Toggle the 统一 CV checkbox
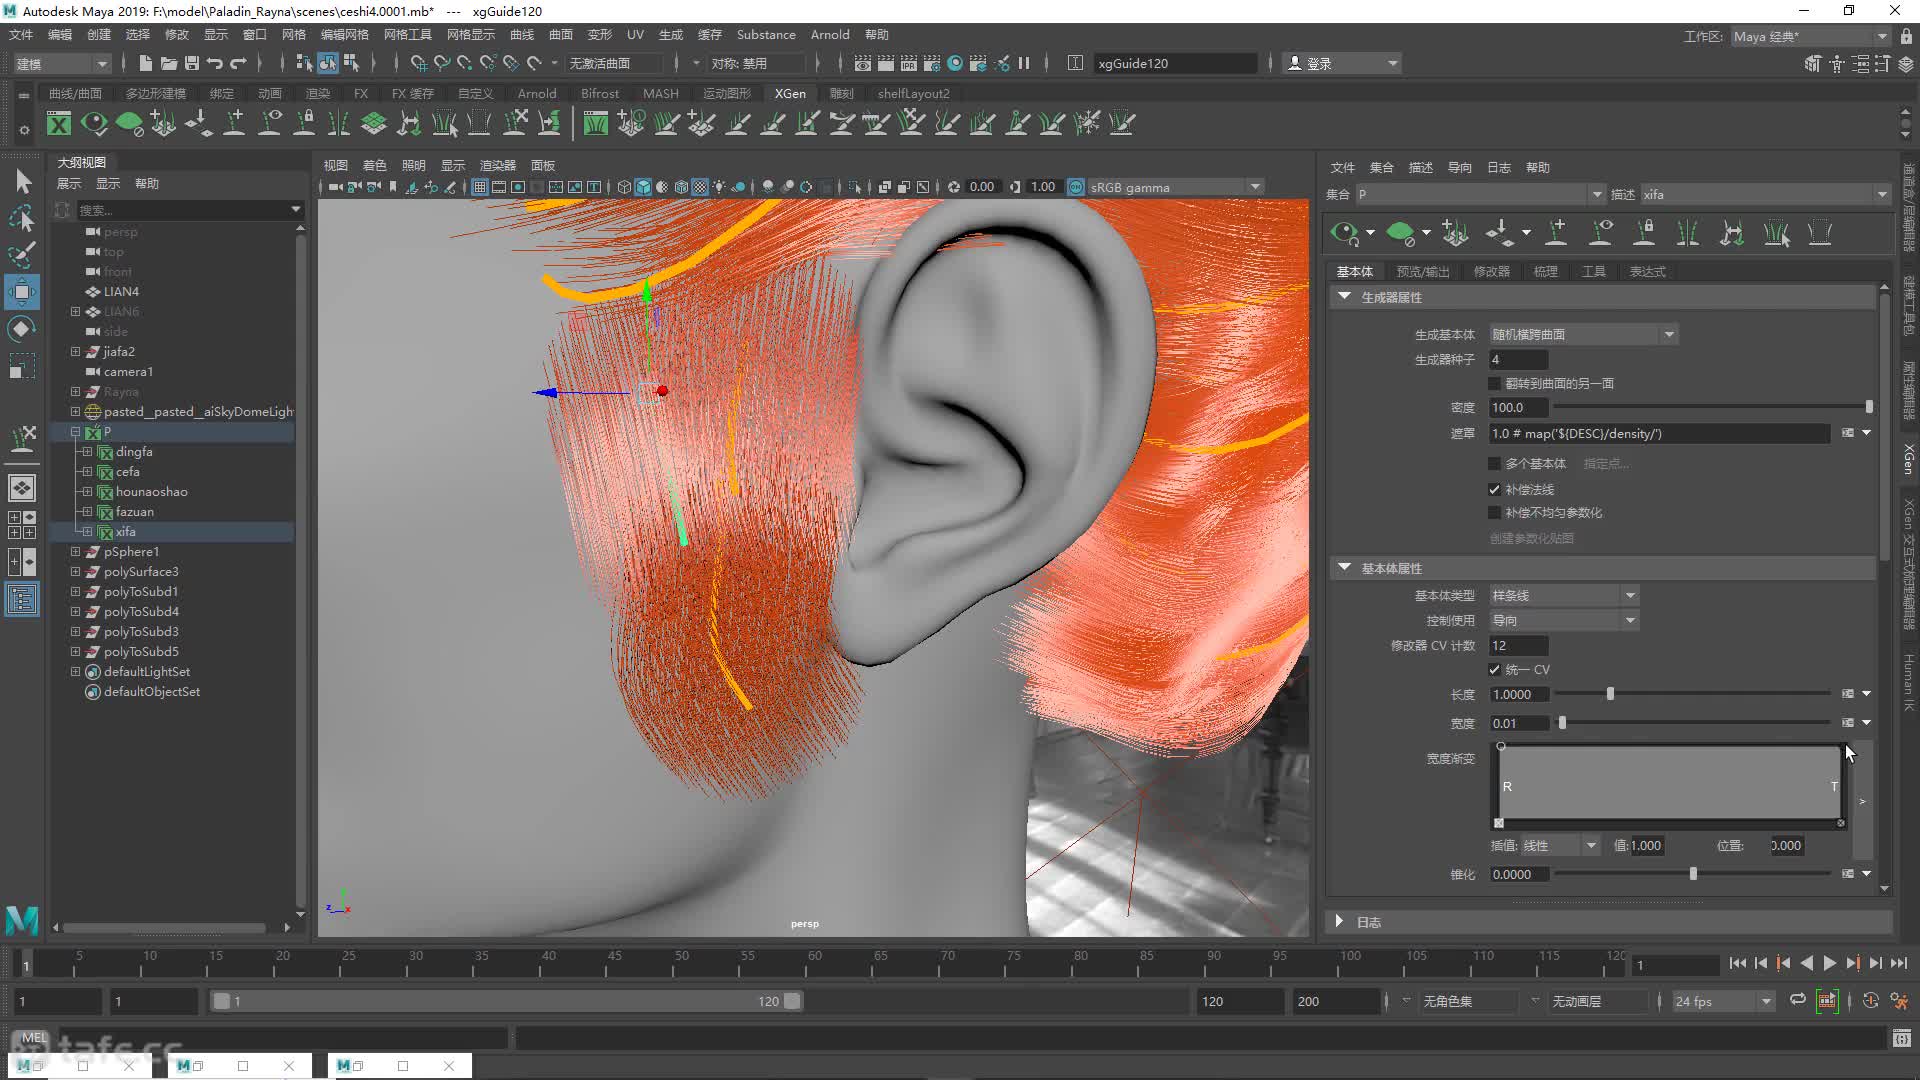The width and height of the screenshot is (1920, 1080). [x=1495, y=669]
